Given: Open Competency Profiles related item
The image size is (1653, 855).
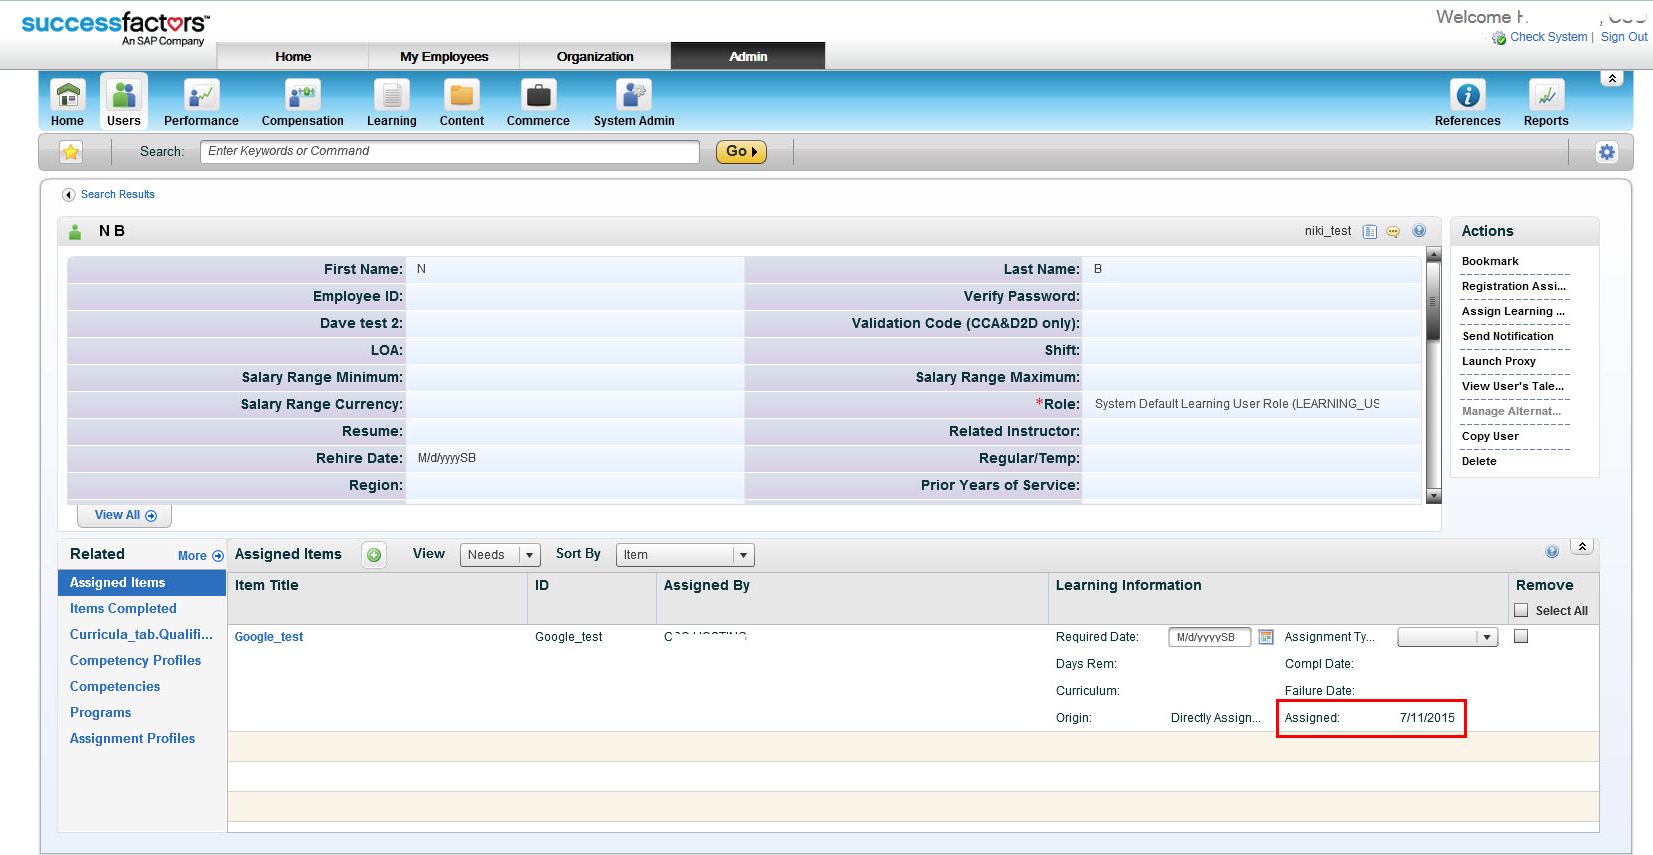Looking at the screenshot, I should [x=135, y=661].
